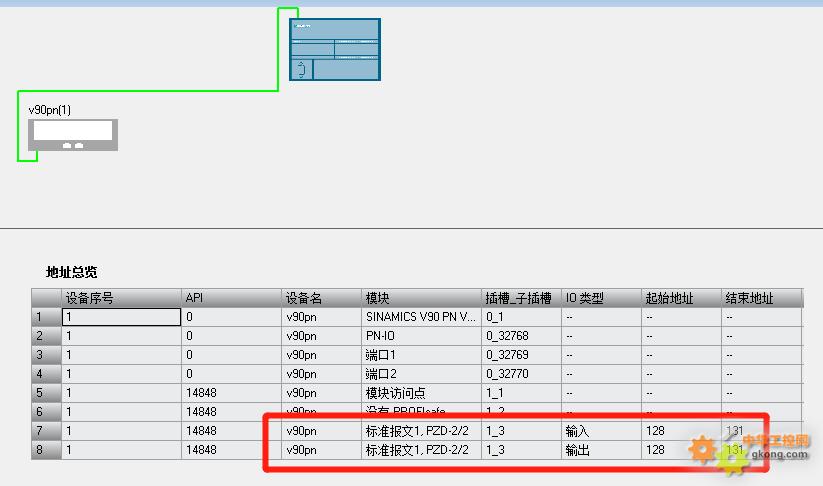
Task: Select row header 4 in address table
Action: click(47, 374)
